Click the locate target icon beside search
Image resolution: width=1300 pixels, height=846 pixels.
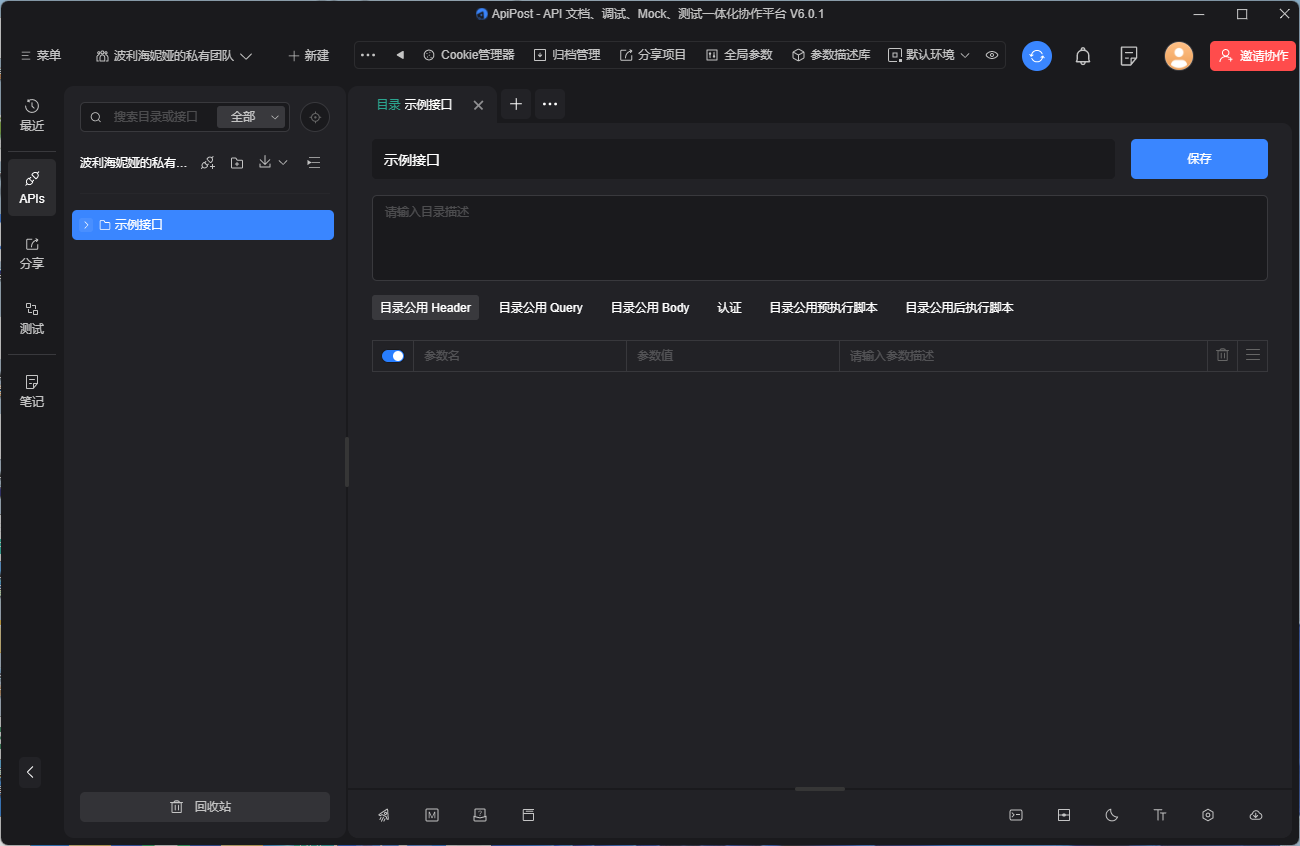[315, 117]
